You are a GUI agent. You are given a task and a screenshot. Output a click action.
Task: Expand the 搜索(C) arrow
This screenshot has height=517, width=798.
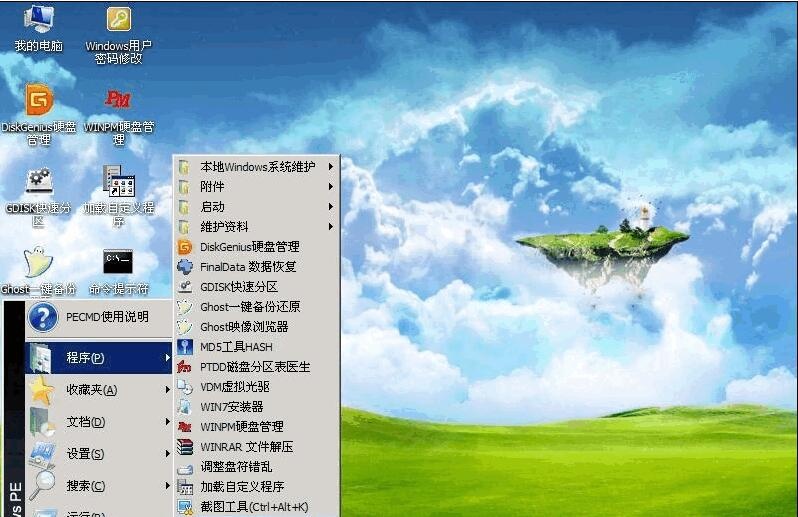167,486
